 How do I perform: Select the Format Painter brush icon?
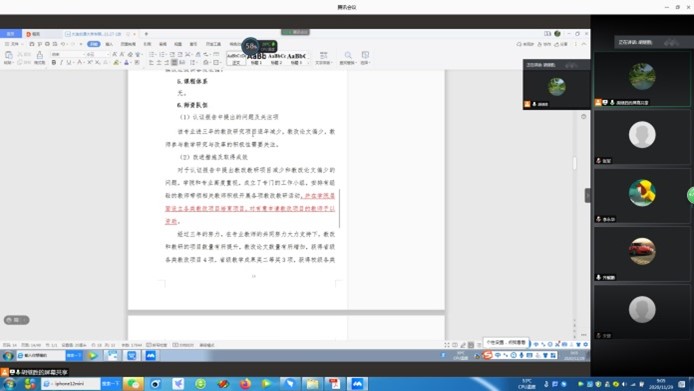click(x=40, y=55)
